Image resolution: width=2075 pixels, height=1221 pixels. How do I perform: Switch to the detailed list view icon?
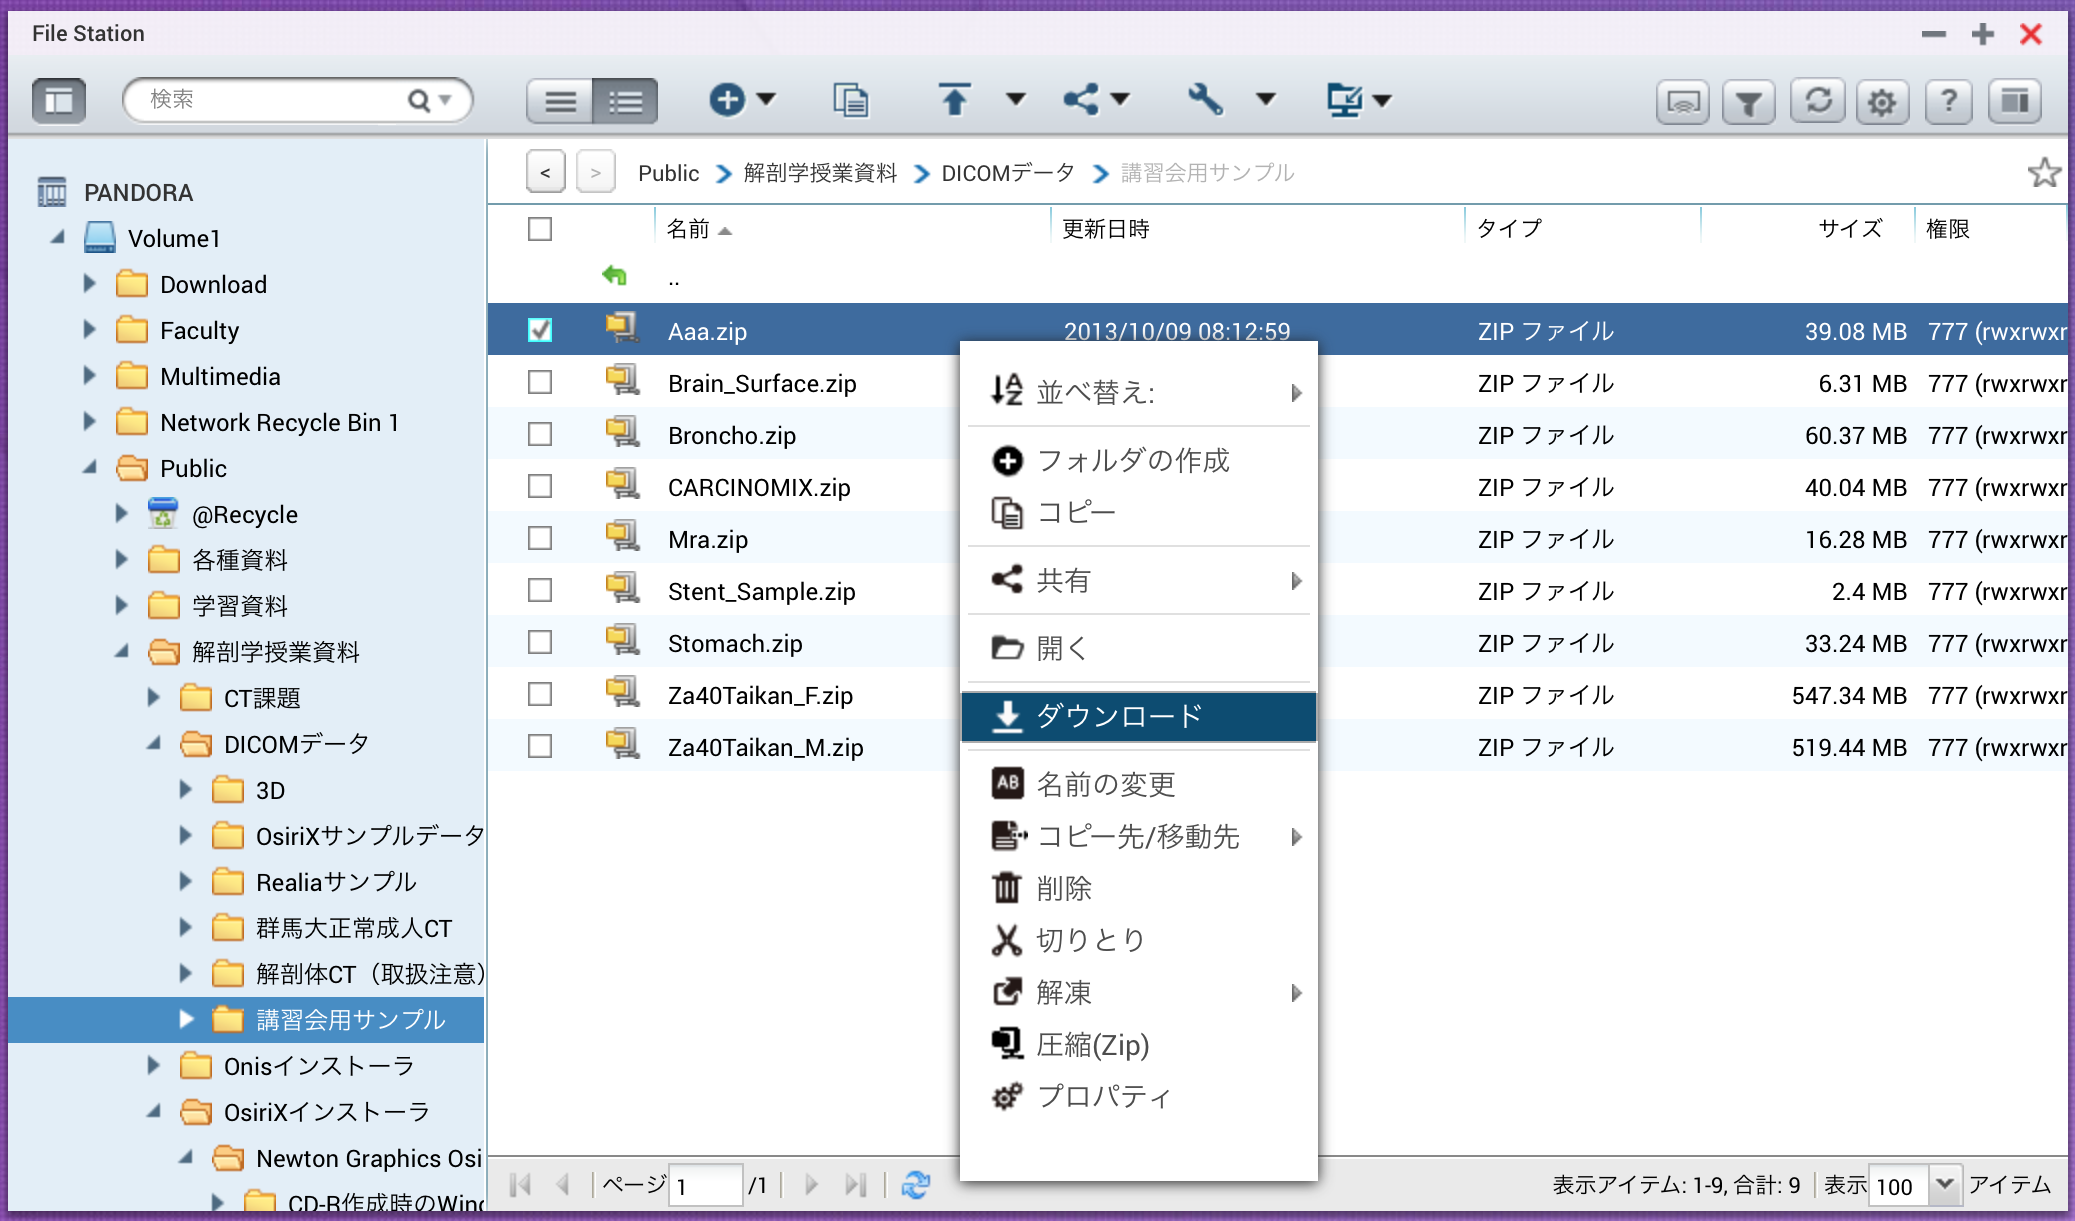(625, 100)
